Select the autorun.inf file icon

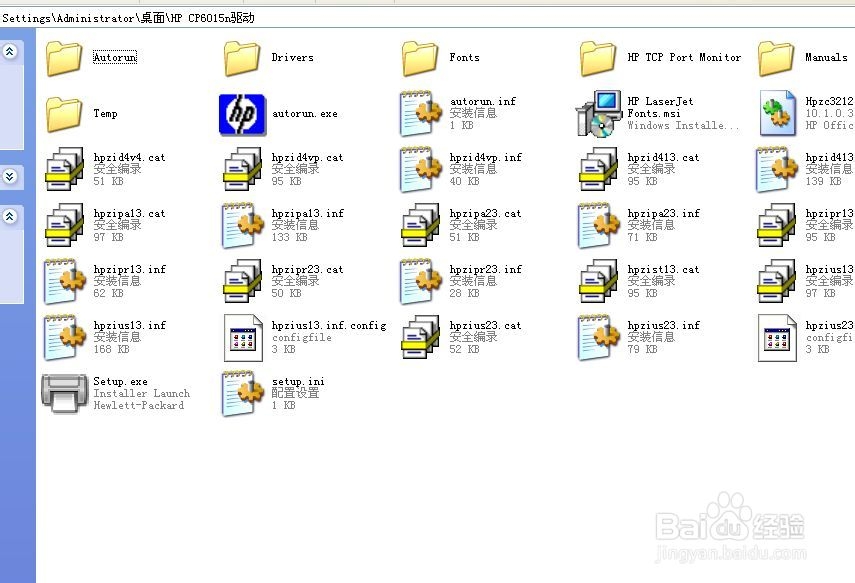pyautogui.click(x=420, y=113)
